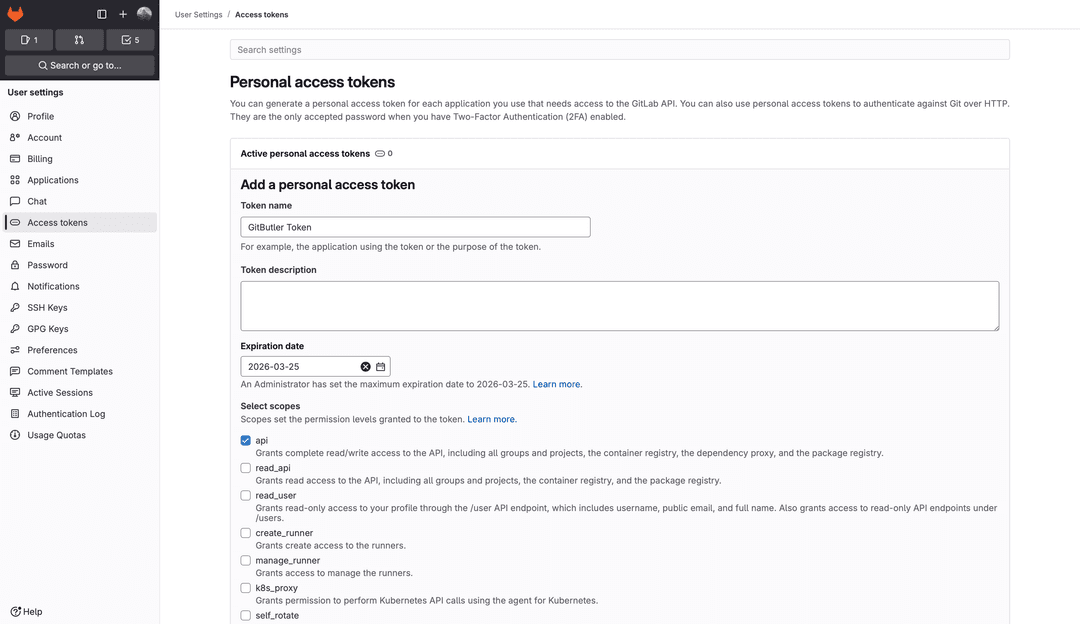Clear the expiration date with the X icon
The height and width of the screenshot is (624, 1080).
(365, 366)
